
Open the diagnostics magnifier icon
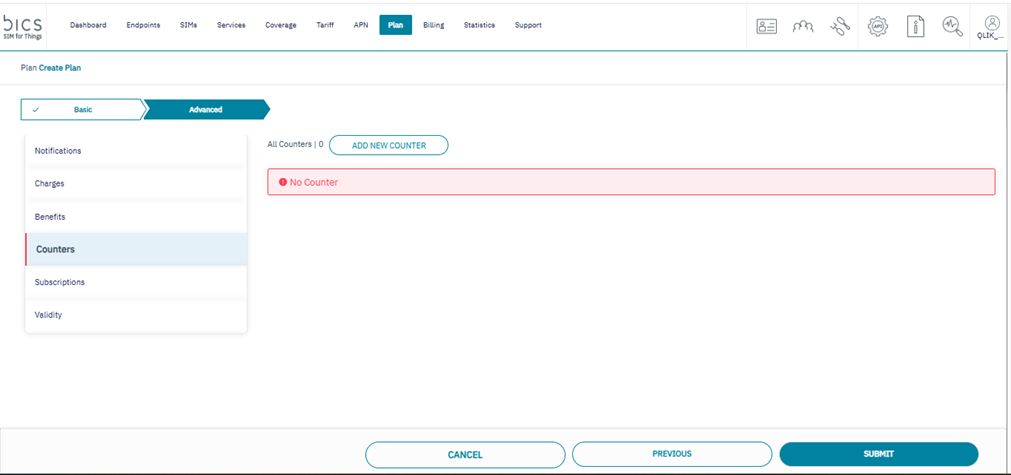pyautogui.click(x=952, y=27)
